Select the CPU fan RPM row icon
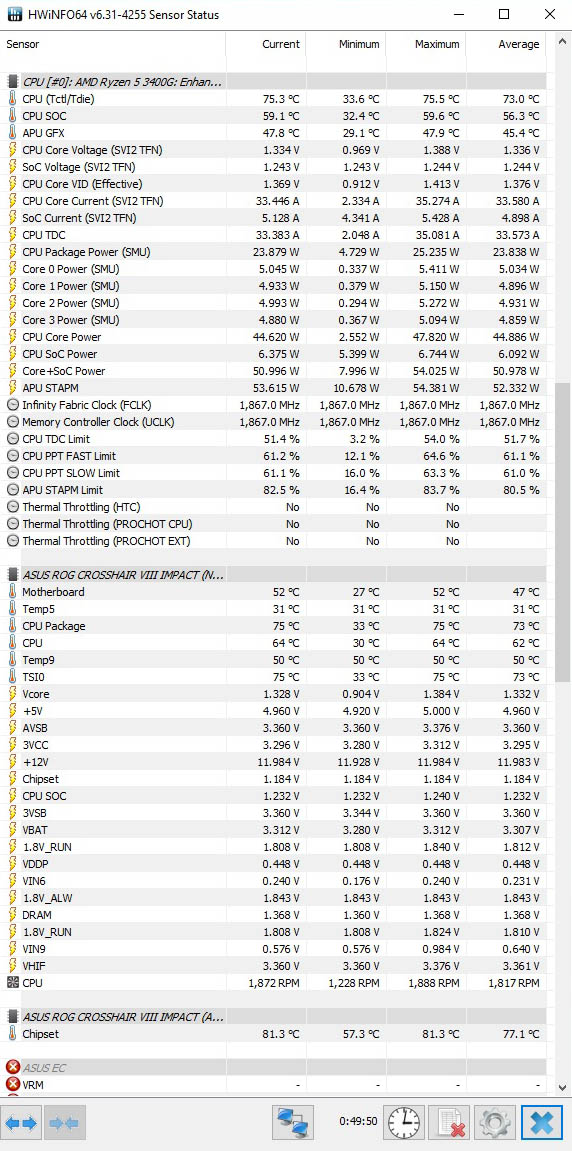Screen dimensions: 572x1151 click(x=12, y=982)
